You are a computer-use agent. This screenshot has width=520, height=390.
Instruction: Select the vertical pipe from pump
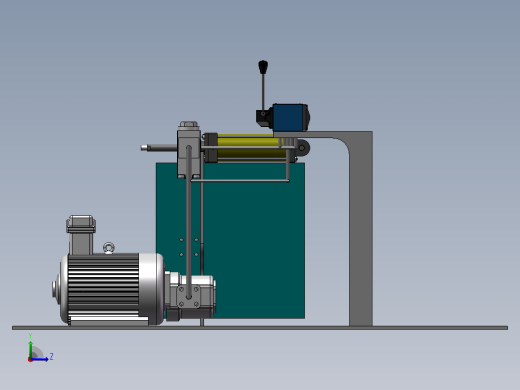pyautogui.click(x=189, y=222)
